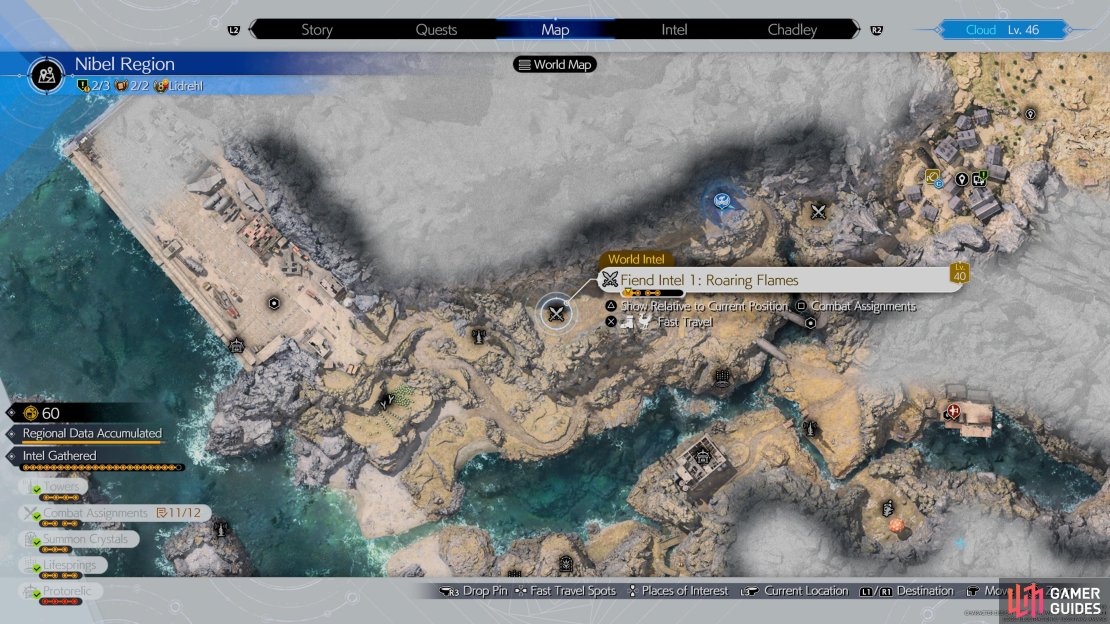
Task: Toggle the Summon Crystals category checkmark
Action: pos(37,543)
